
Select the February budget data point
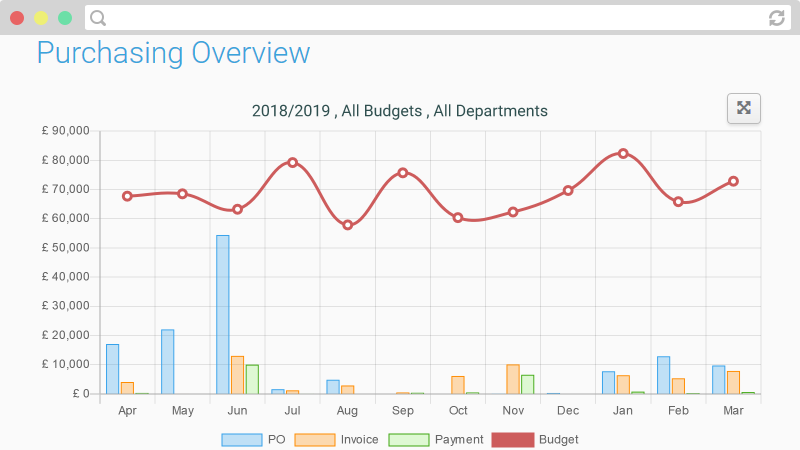coord(678,202)
